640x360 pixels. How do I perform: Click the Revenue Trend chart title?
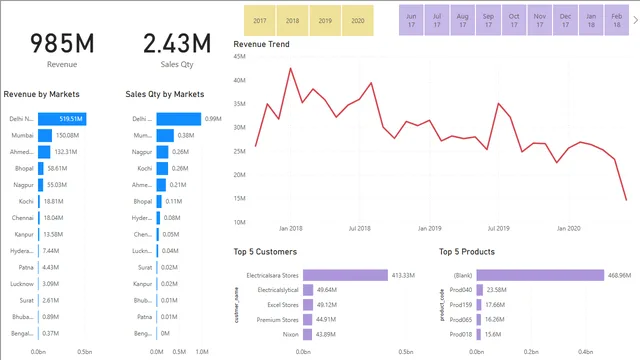point(261,44)
